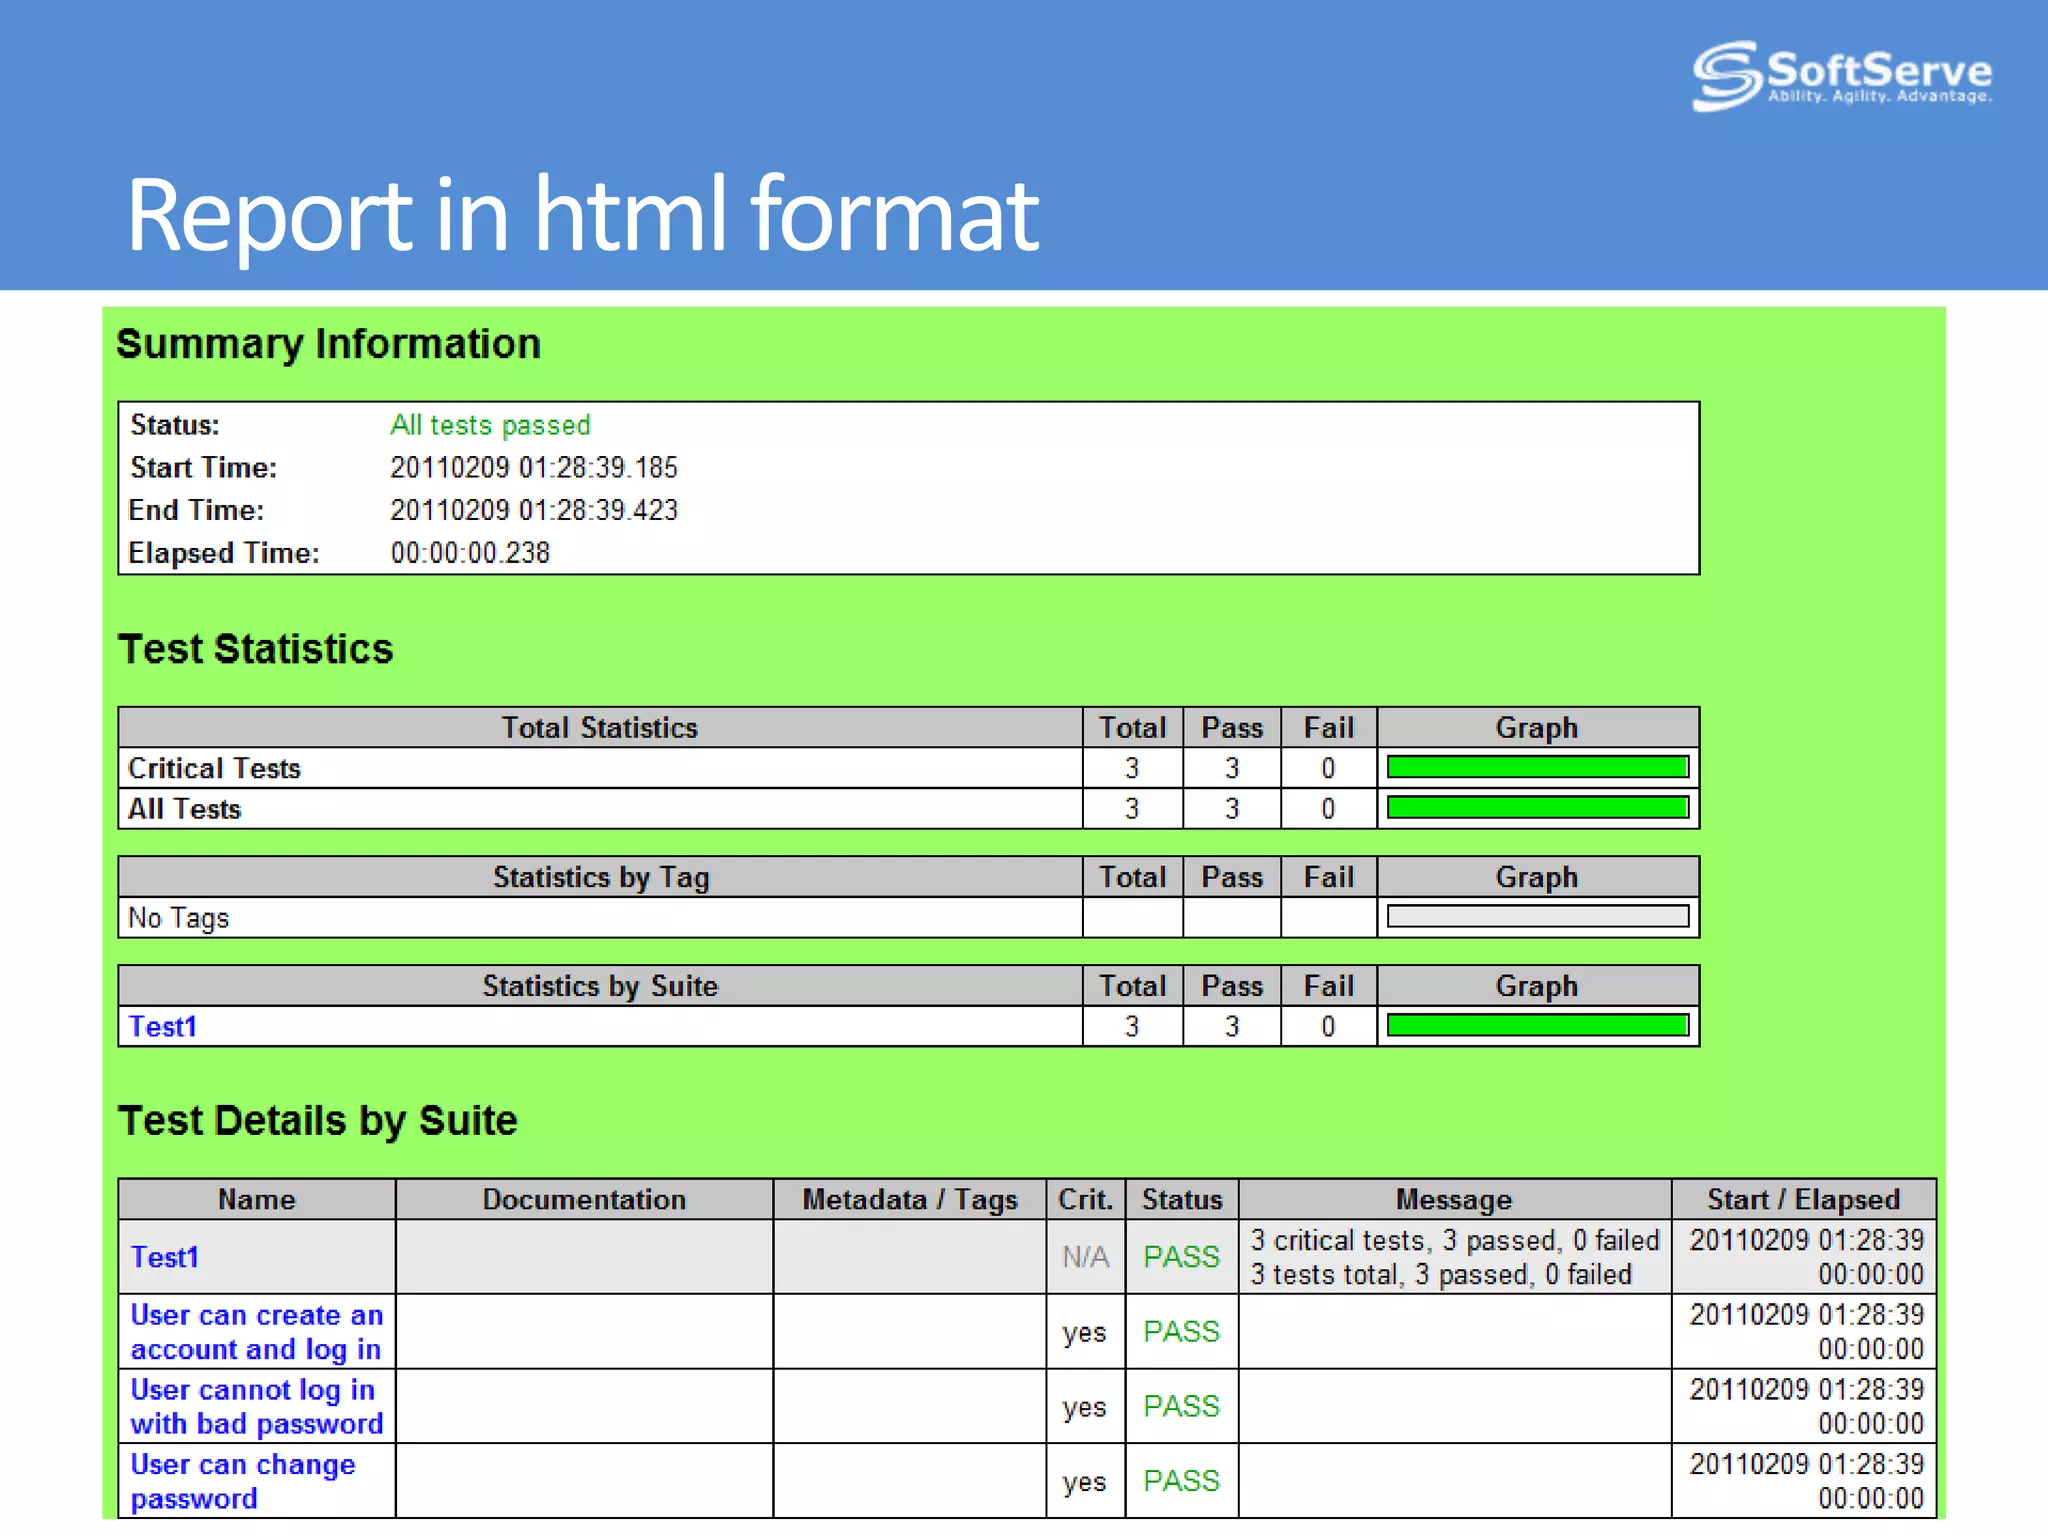Click the 'Report in html format' slide title
This screenshot has width=2048, height=1536.
tap(582, 213)
